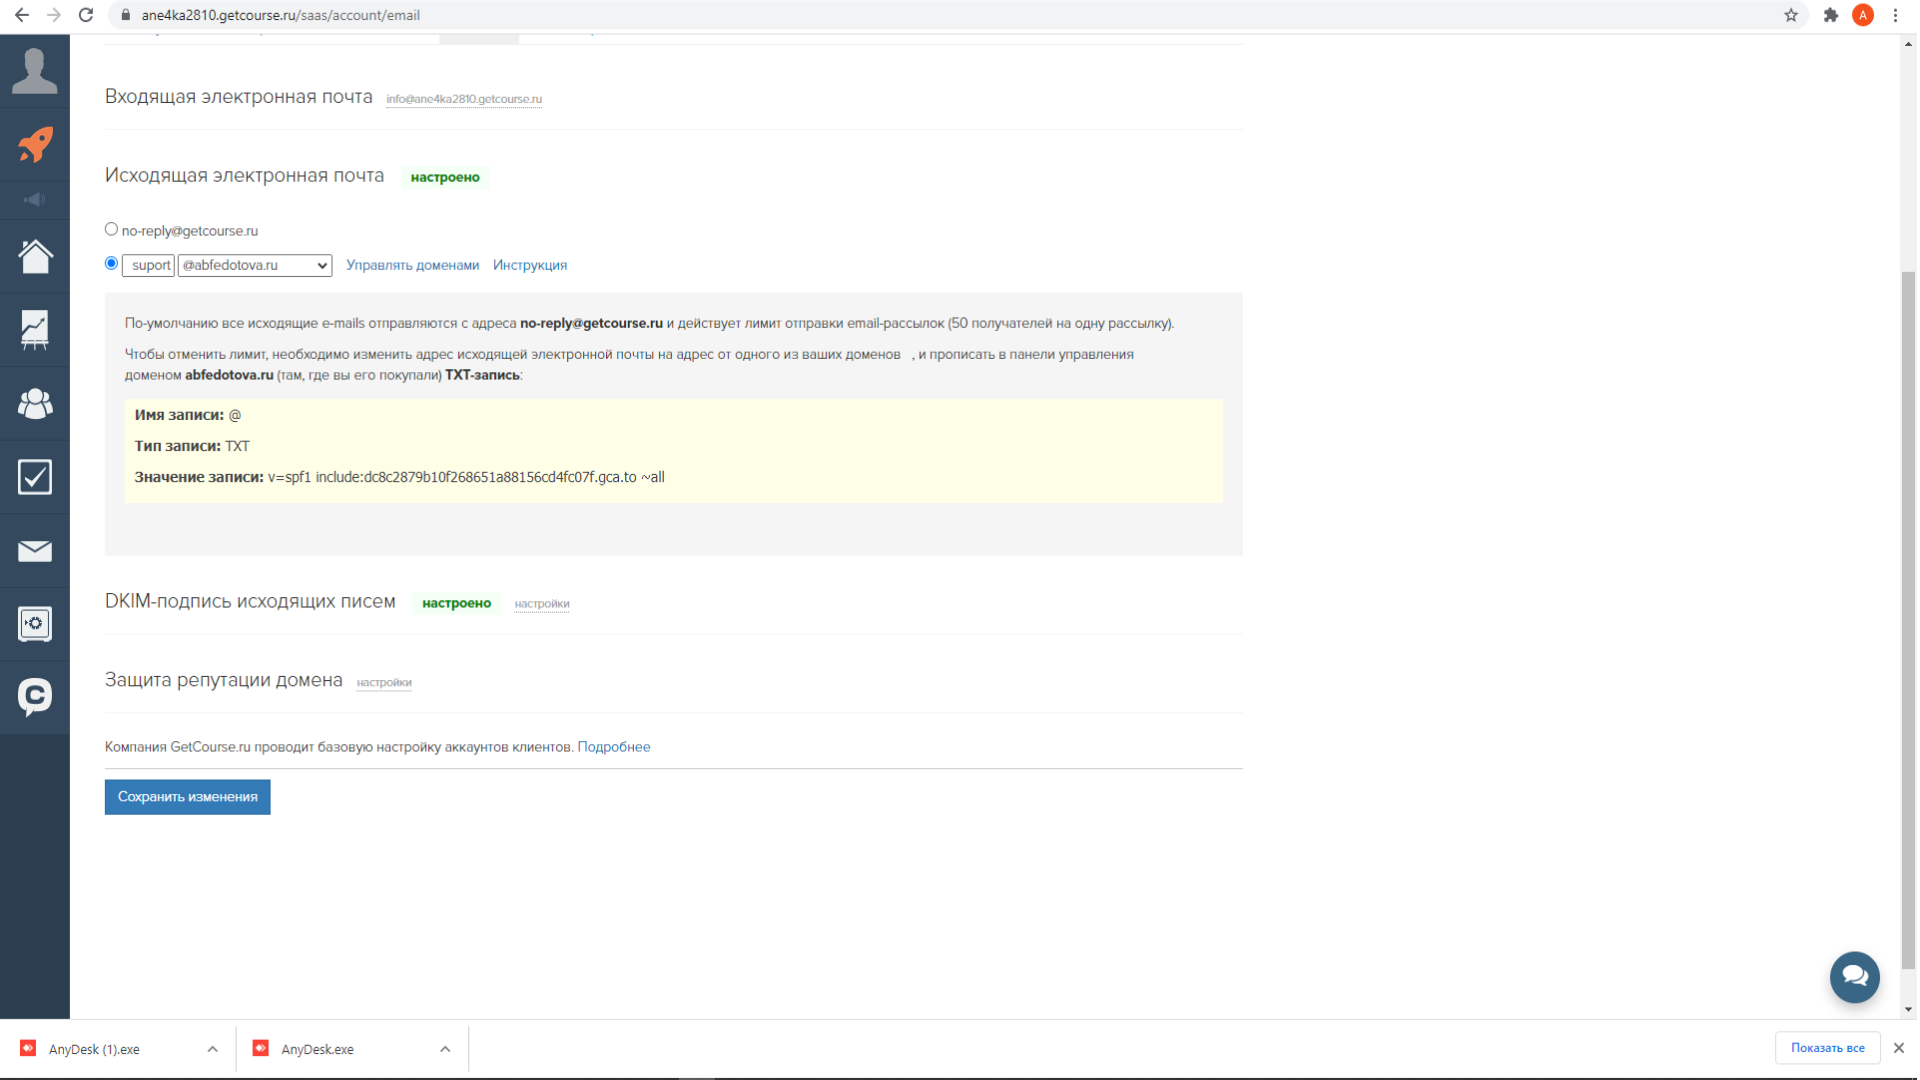Click the Сохранить изменения button
1920x1080 pixels.
tap(187, 797)
